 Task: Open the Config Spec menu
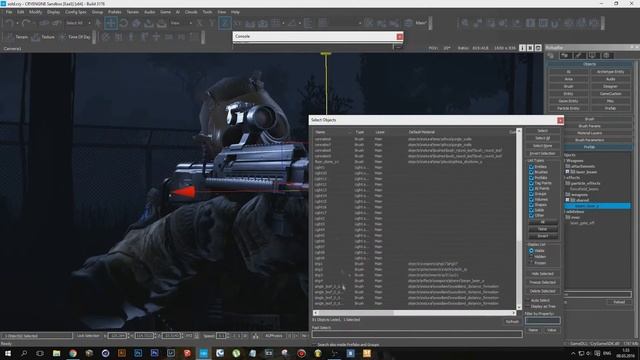[x=76, y=12]
